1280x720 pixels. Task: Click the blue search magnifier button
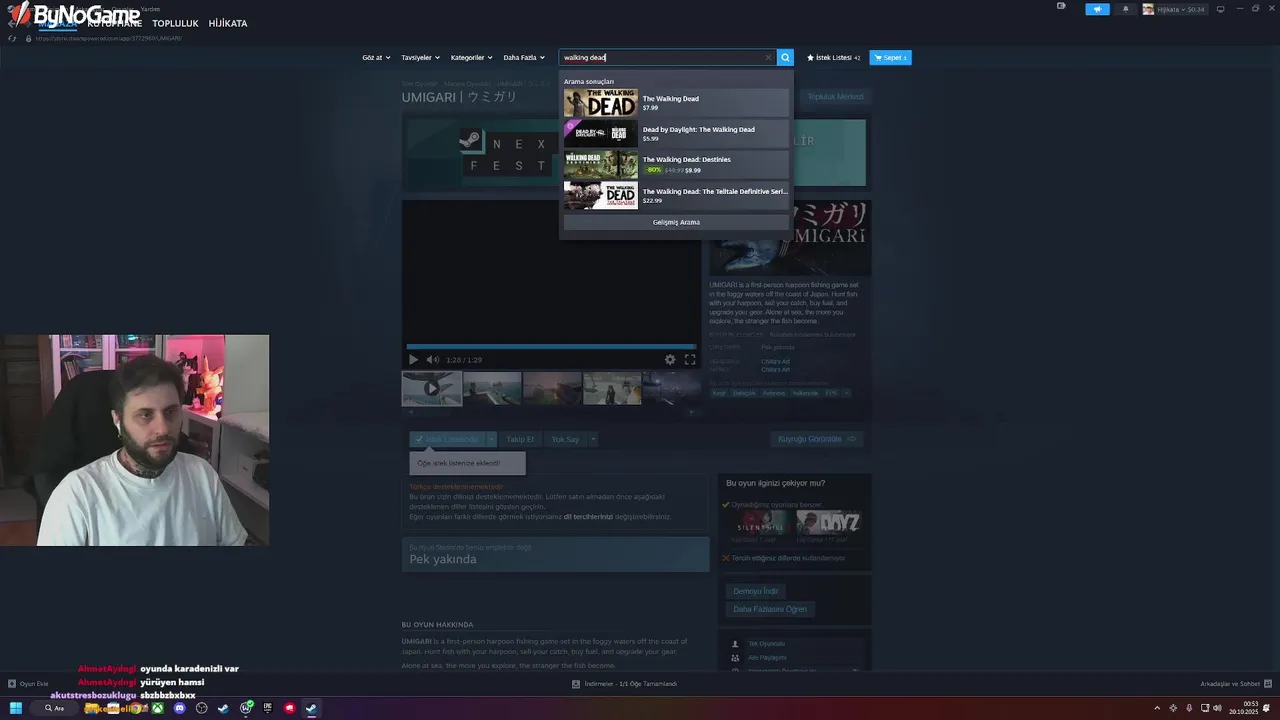tap(785, 58)
